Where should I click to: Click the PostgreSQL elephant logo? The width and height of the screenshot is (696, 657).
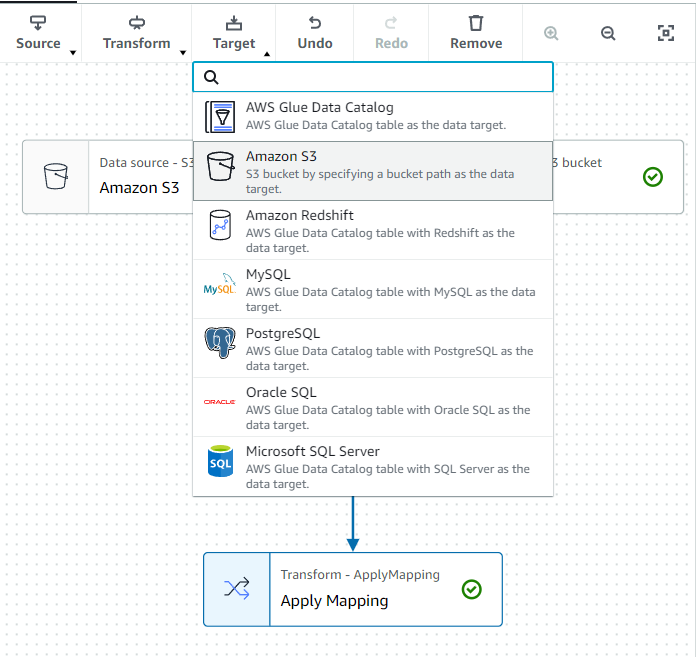click(220, 343)
